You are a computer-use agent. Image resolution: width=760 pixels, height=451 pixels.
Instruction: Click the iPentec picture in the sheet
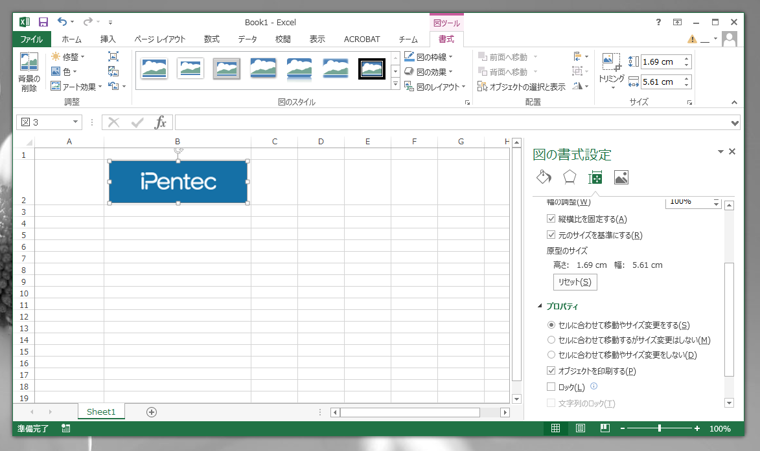coord(178,182)
